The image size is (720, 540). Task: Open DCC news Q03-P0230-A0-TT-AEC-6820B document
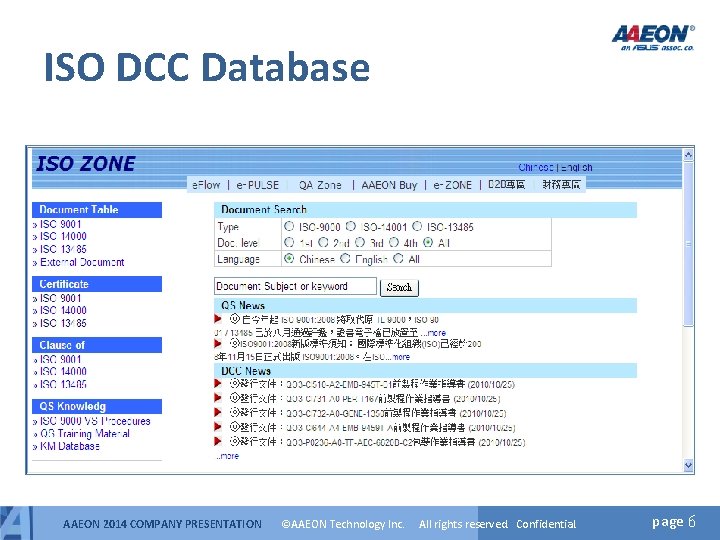(x=377, y=442)
